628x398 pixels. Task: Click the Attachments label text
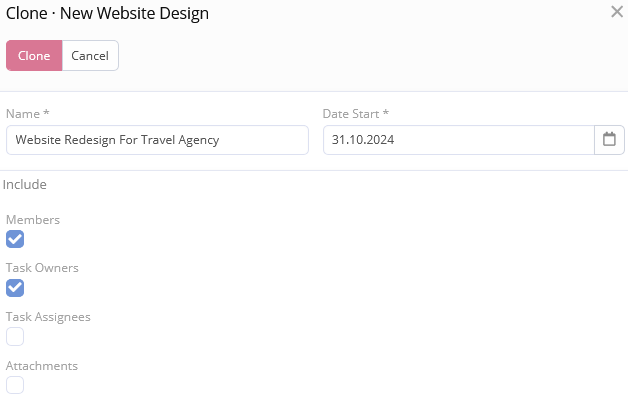42,366
